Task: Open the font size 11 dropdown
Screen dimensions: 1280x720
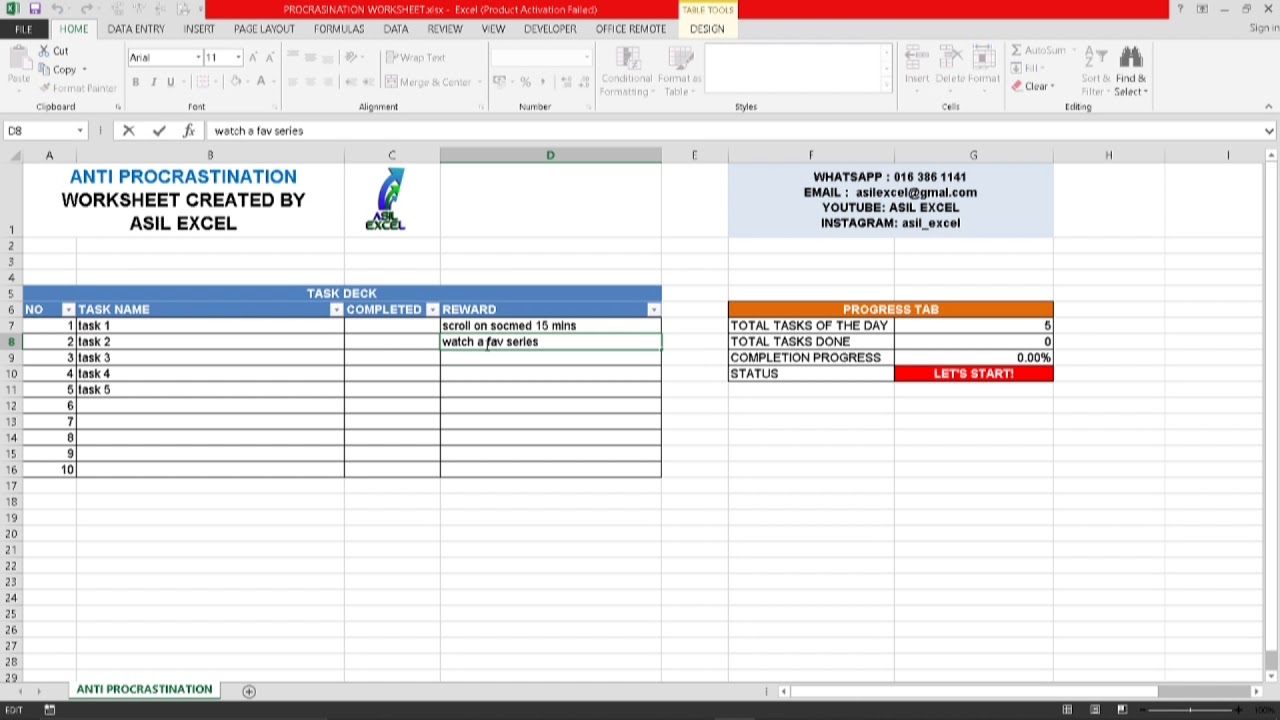Action: coord(238,57)
